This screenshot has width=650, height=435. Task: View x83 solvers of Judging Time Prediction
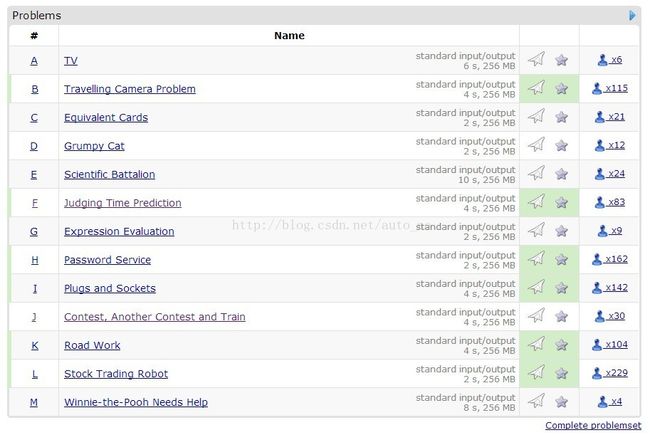610,202
